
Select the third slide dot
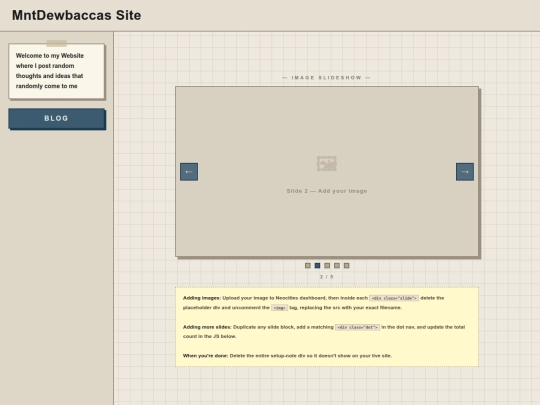pyautogui.click(x=327, y=266)
